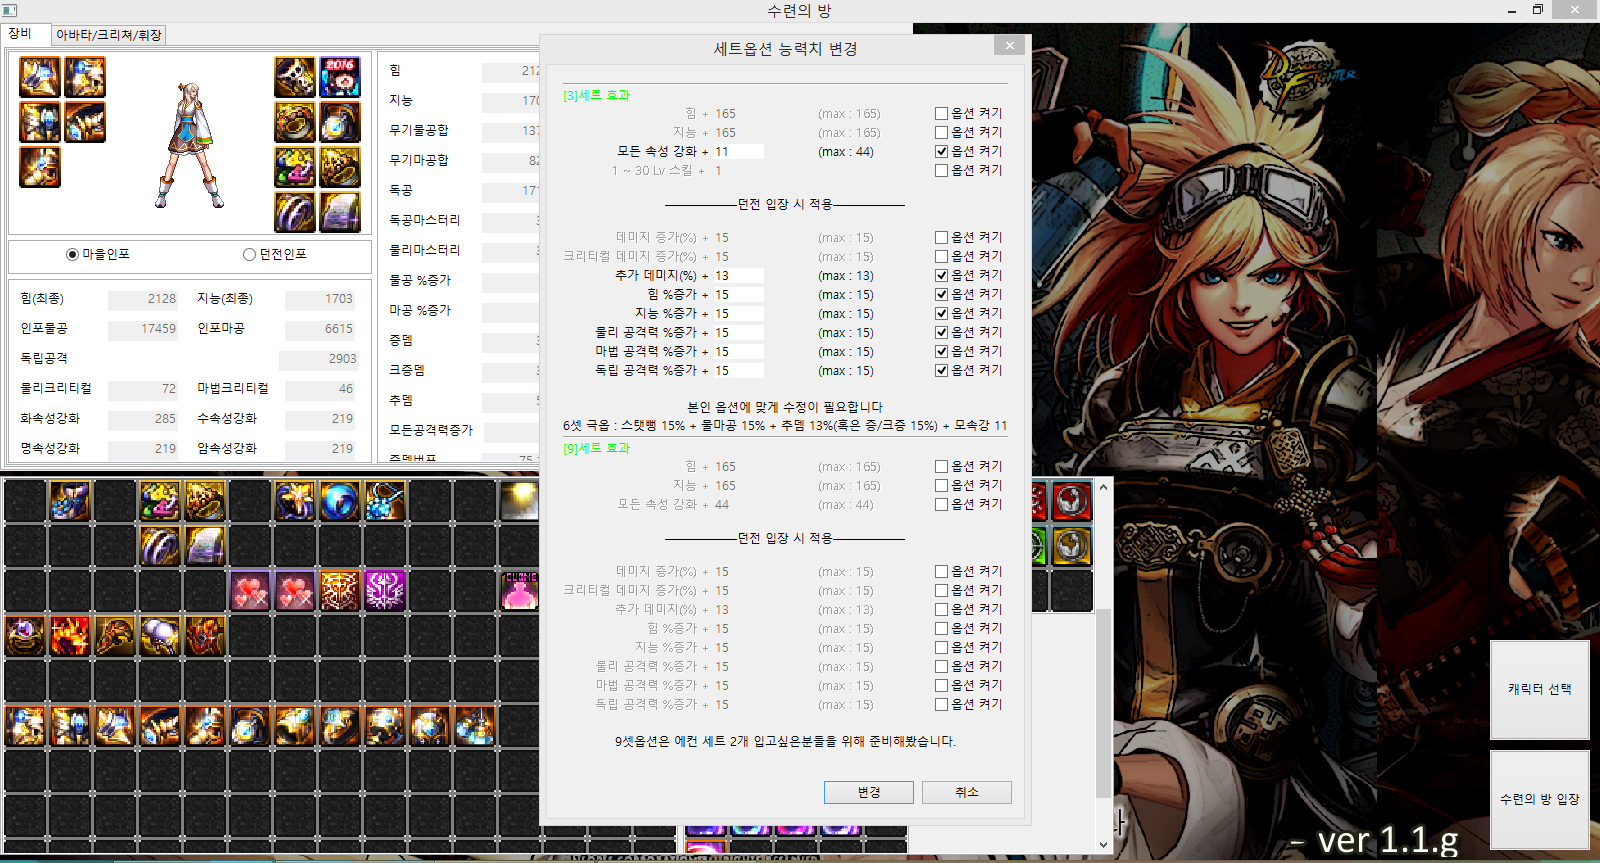The height and width of the screenshot is (863, 1600).
Task: Click the scrollbar up arrow beside the dialog
Action: point(1104,487)
